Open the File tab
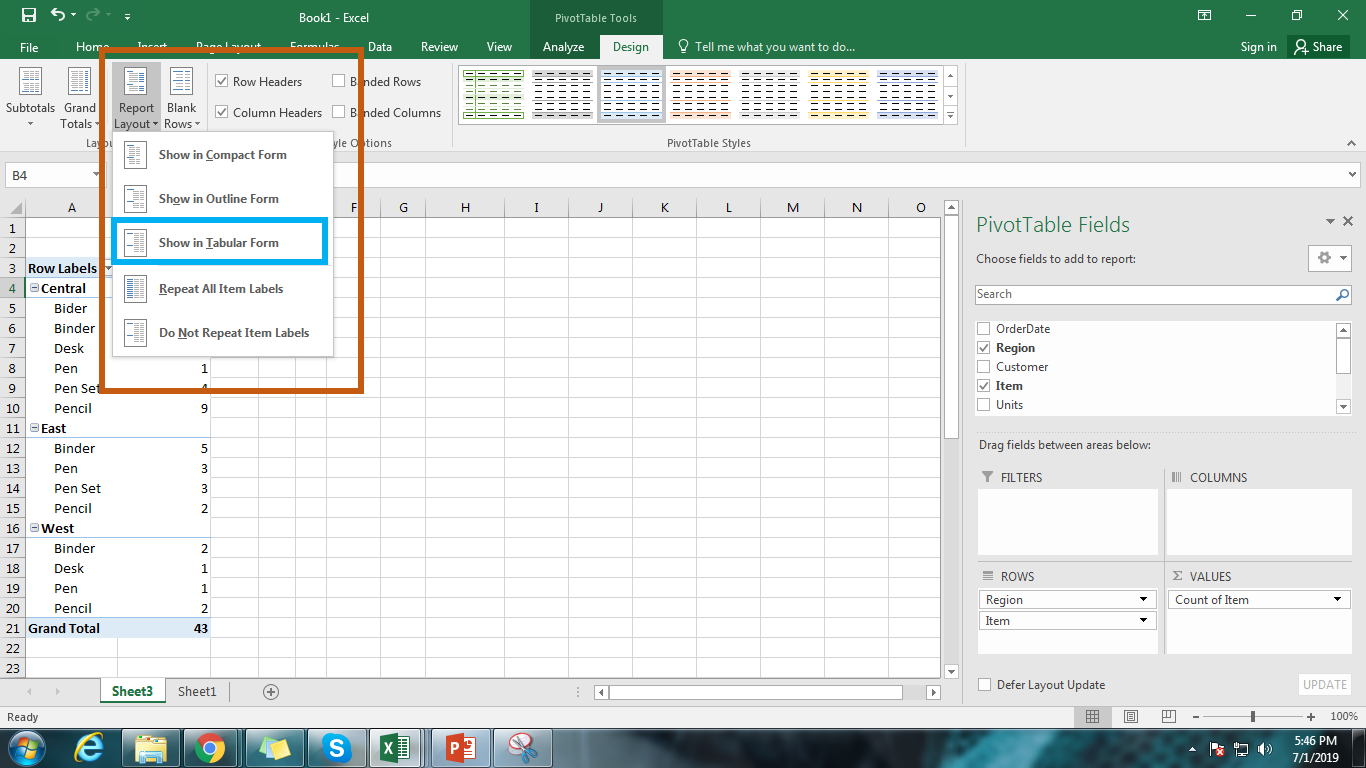 (x=29, y=47)
